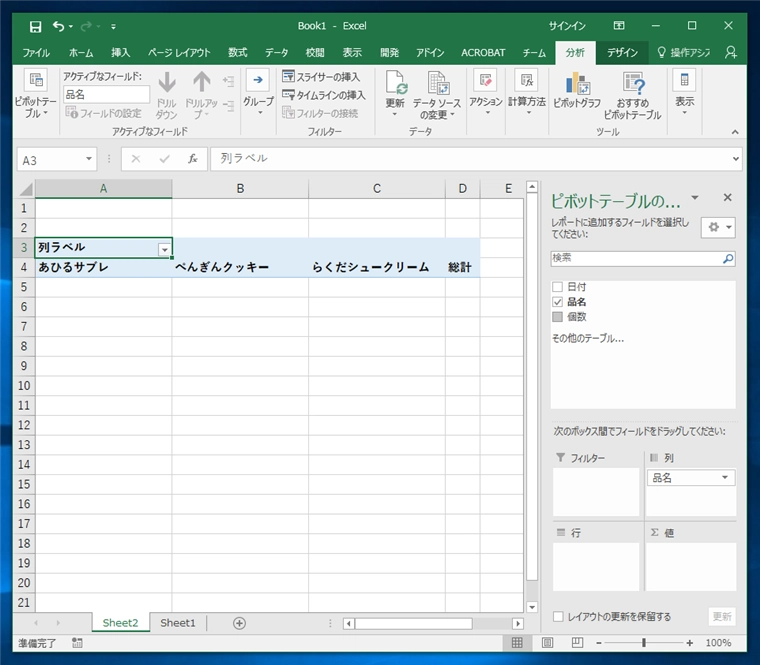This screenshot has height=665, width=760.
Task: Check the 日付 field checkbox
Action: (558, 287)
